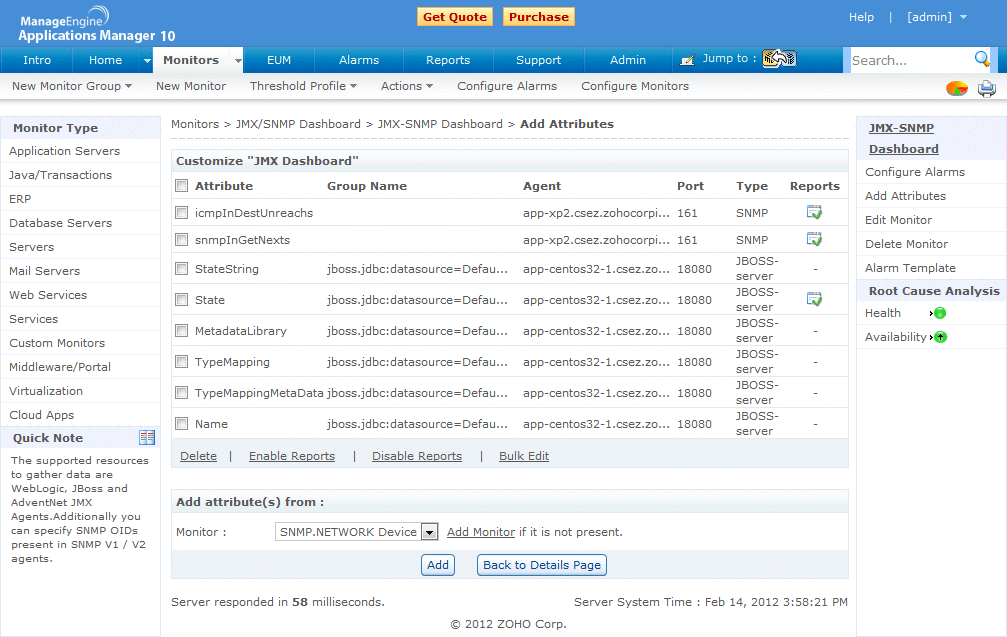The image size is (1007, 637).
Task: Click JMX/SNMP Dashboard breadcrumb
Action: coord(298,124)
